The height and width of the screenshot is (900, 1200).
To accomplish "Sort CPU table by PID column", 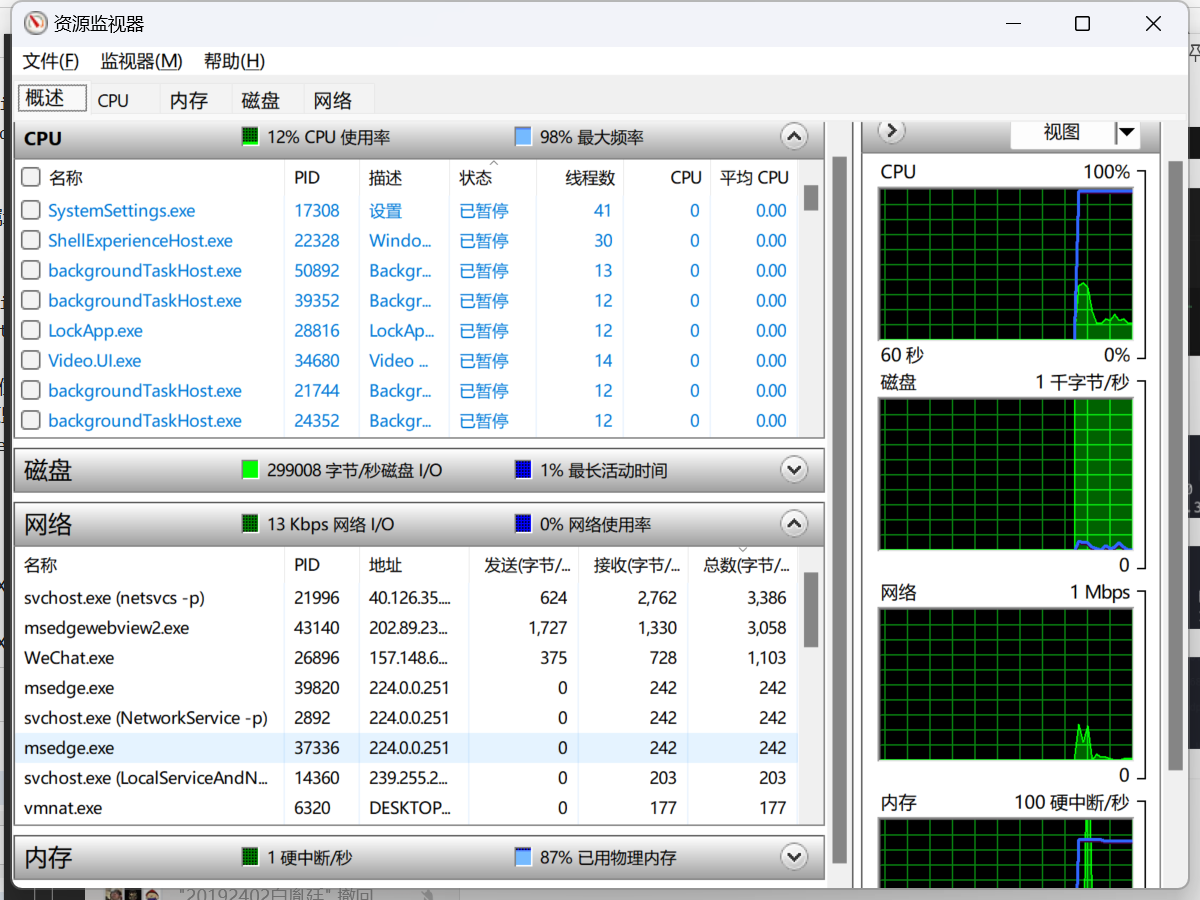I will [x=321, y=177].
